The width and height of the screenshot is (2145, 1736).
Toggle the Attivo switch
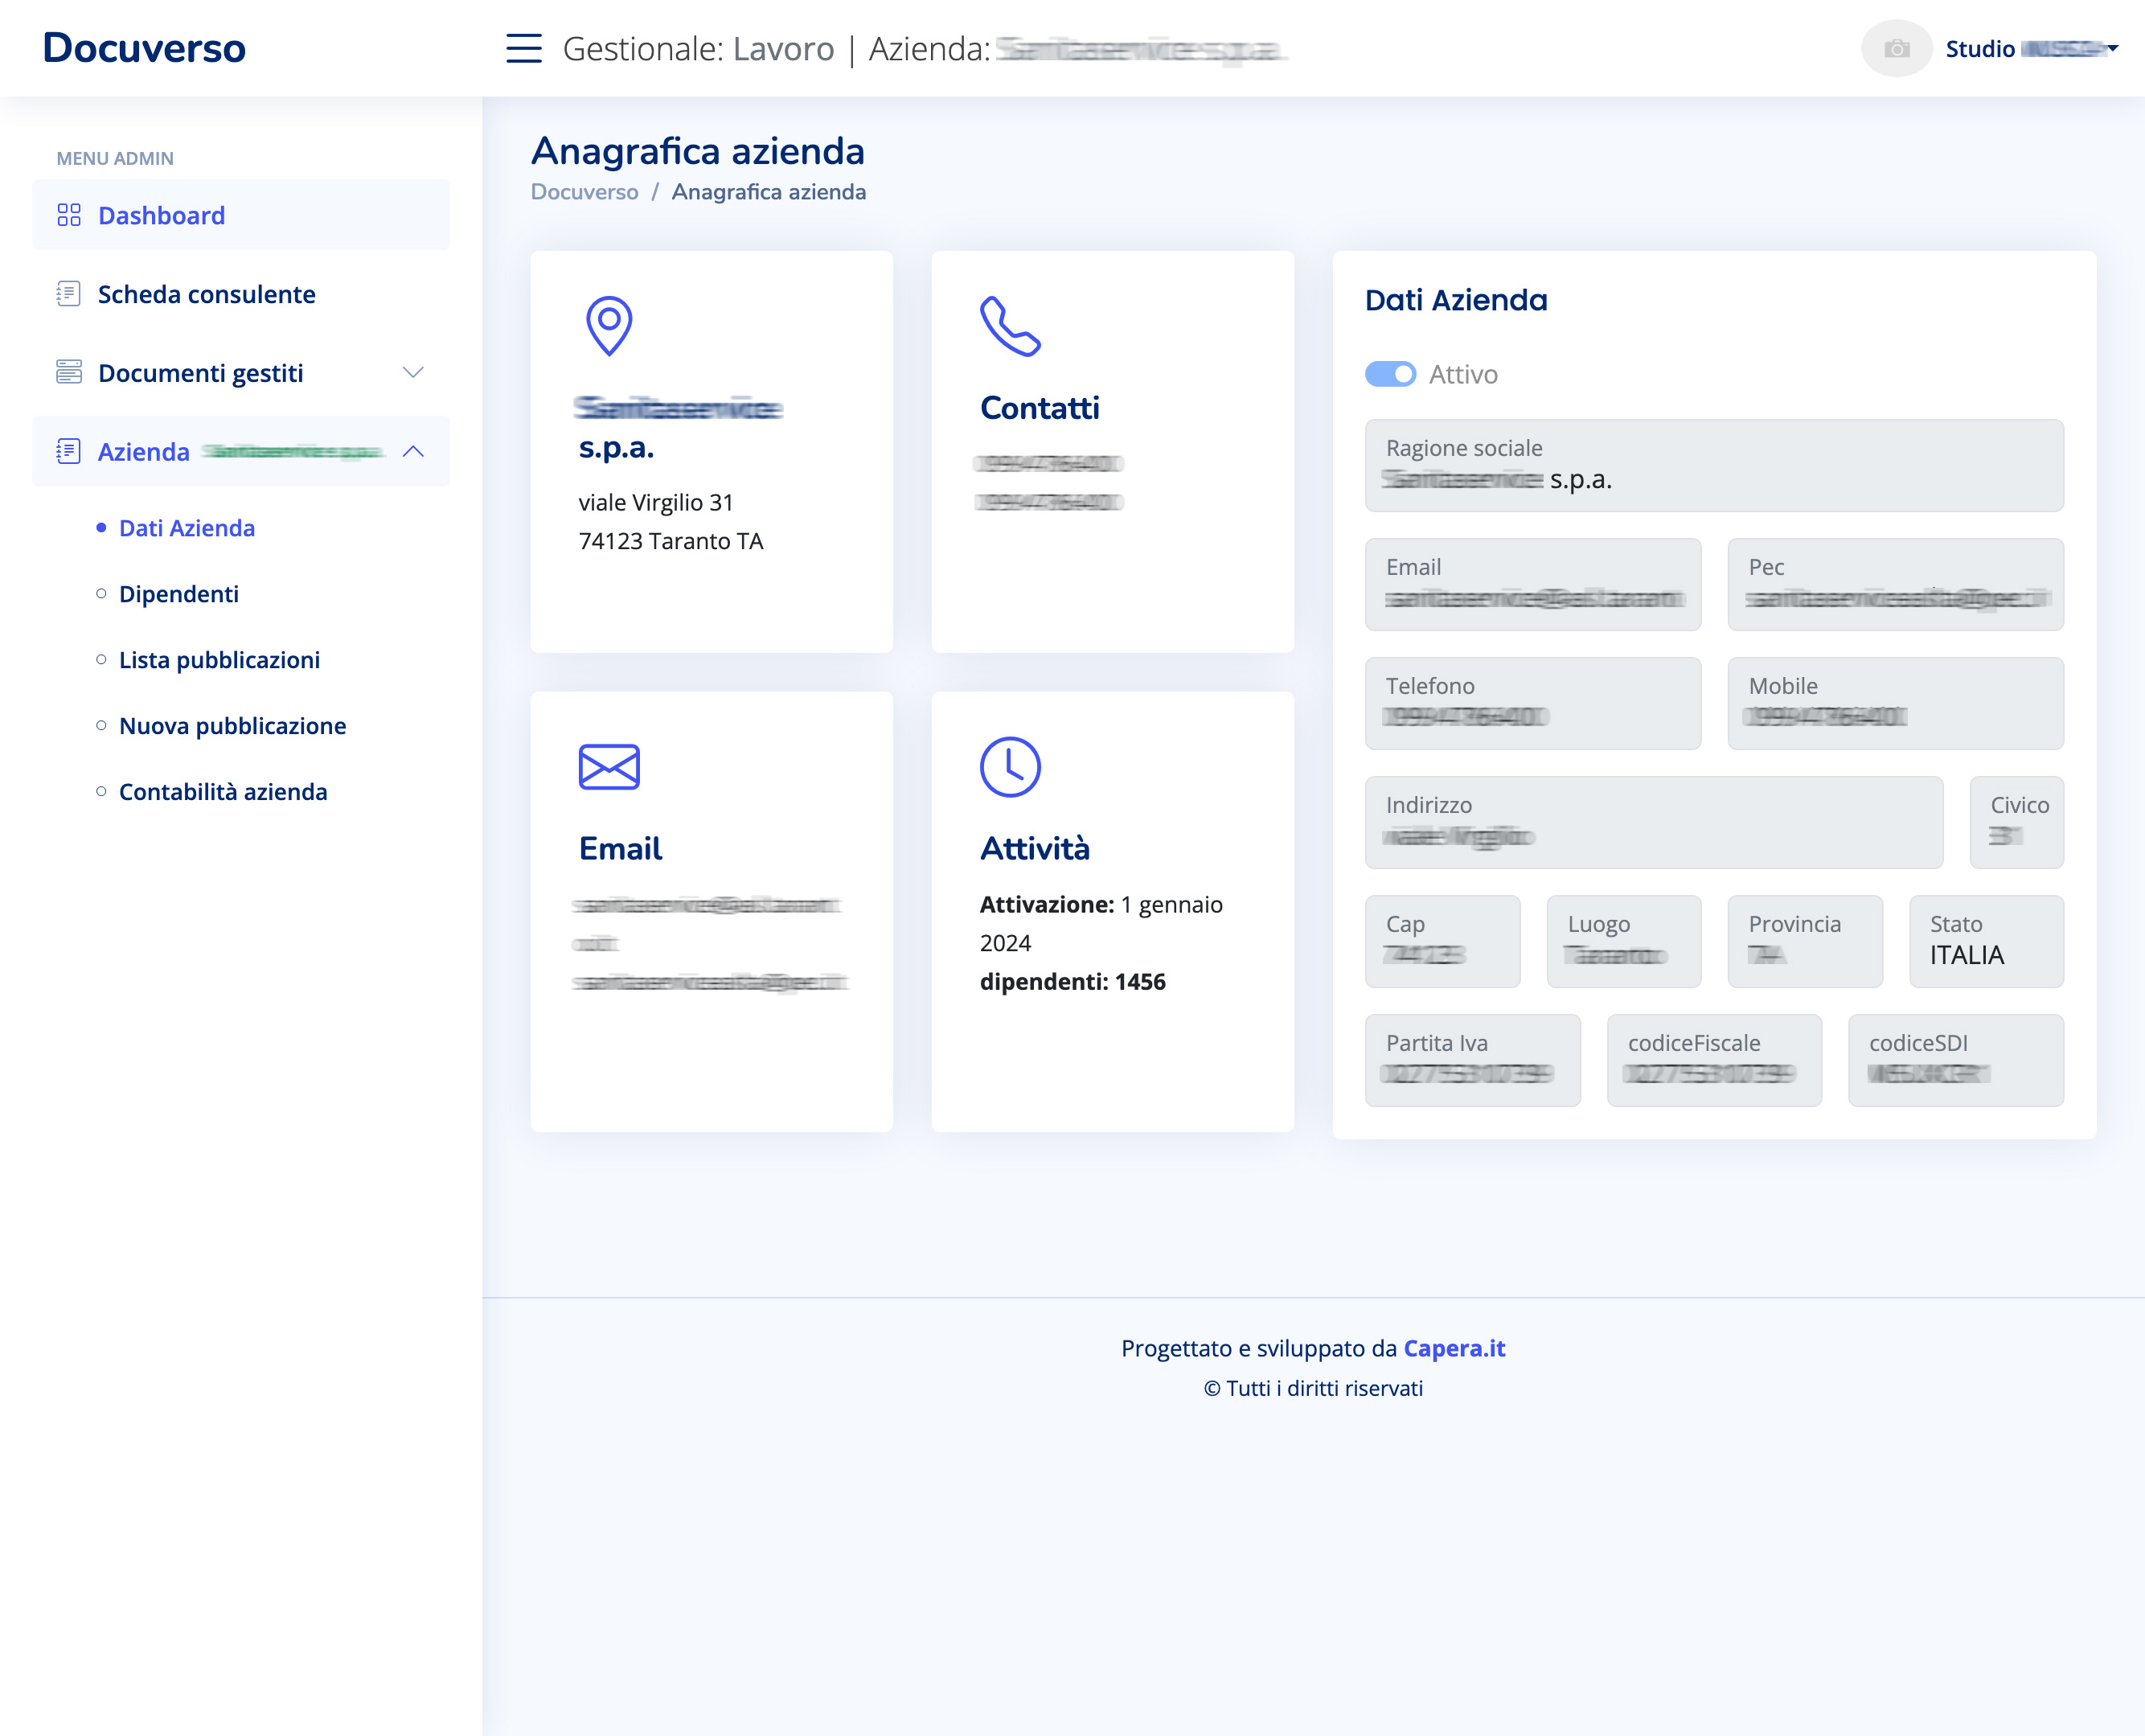[1390, 374]
